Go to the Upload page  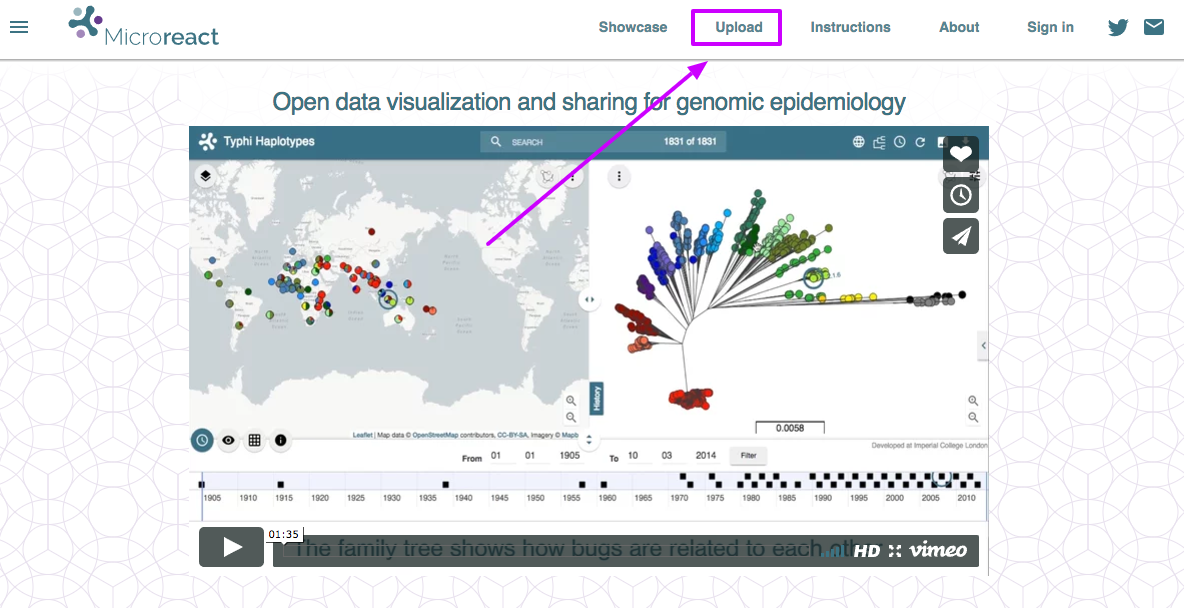coord(738,27)
